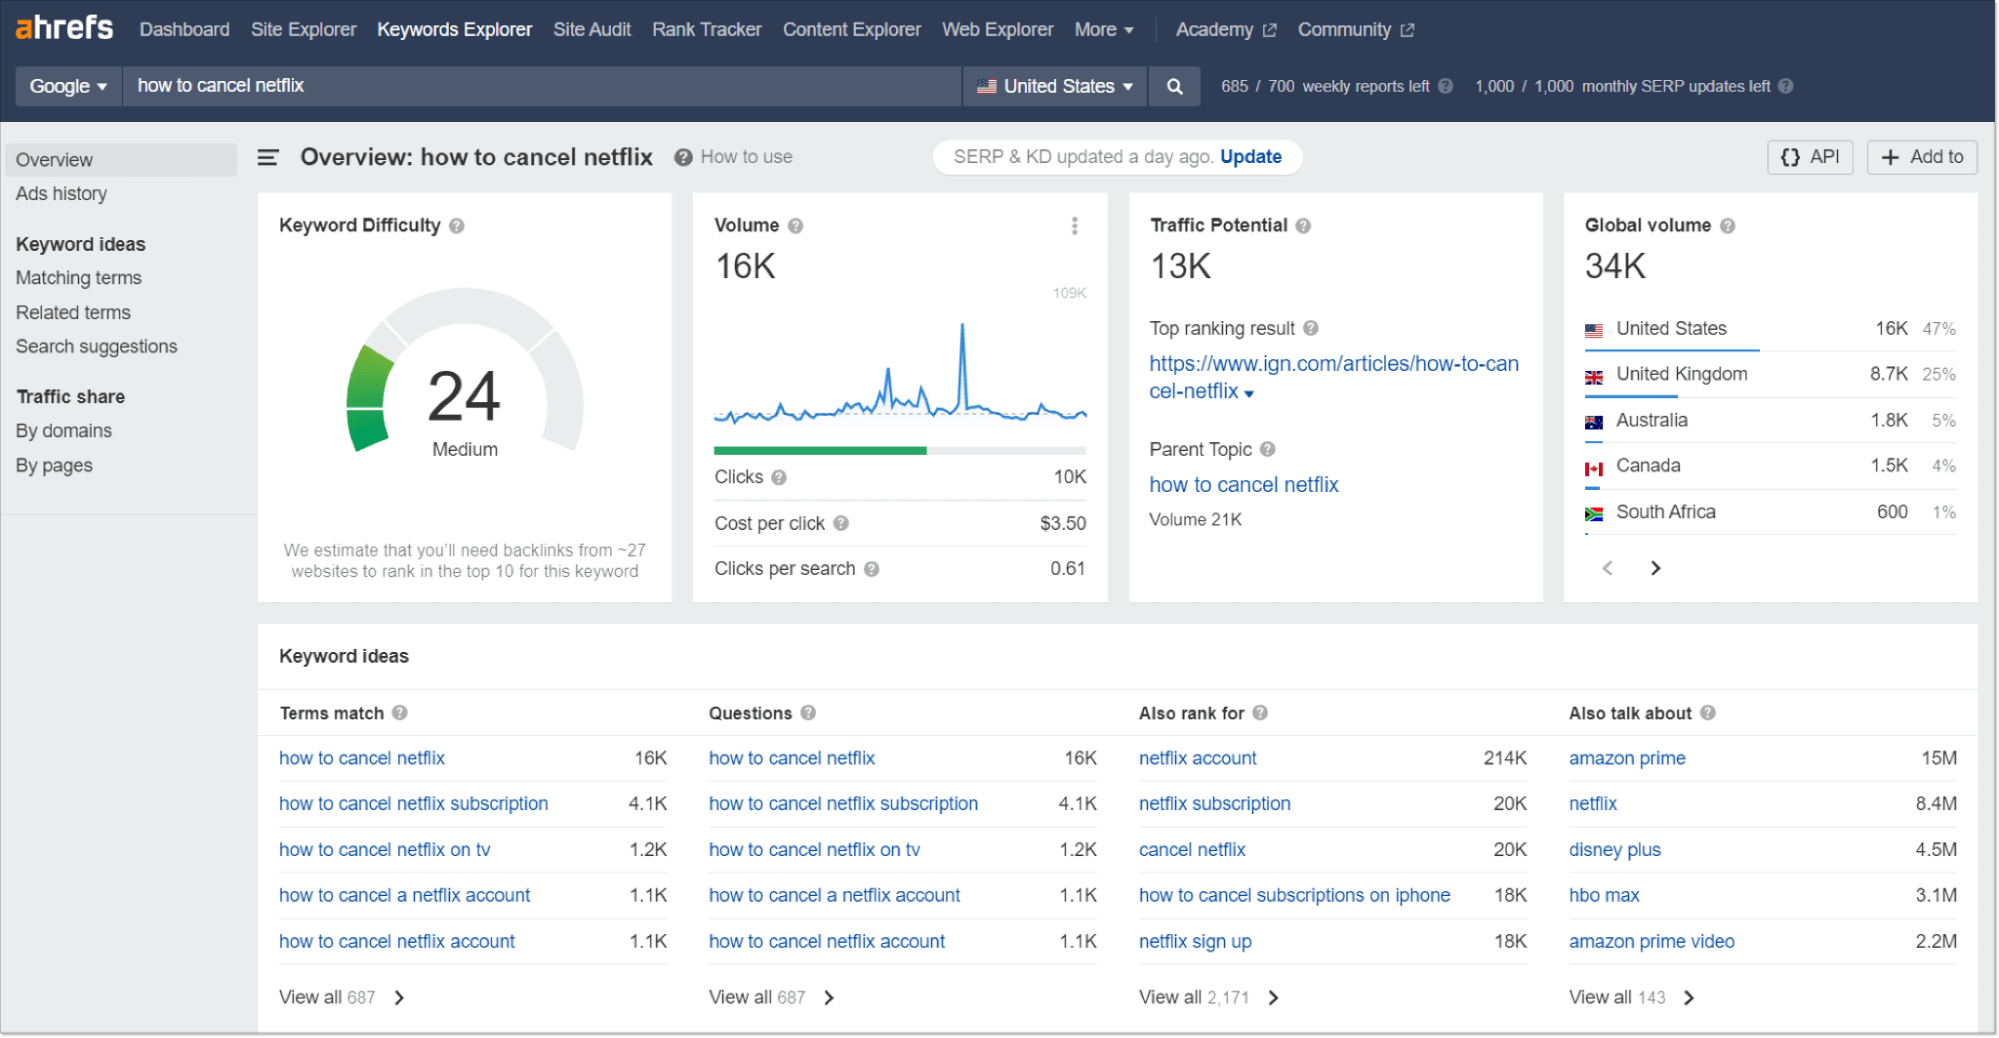Open Terms match how to cancel netflix on tv
The width and height of the screenshot is (1999, 1038).
pos(385,849)
